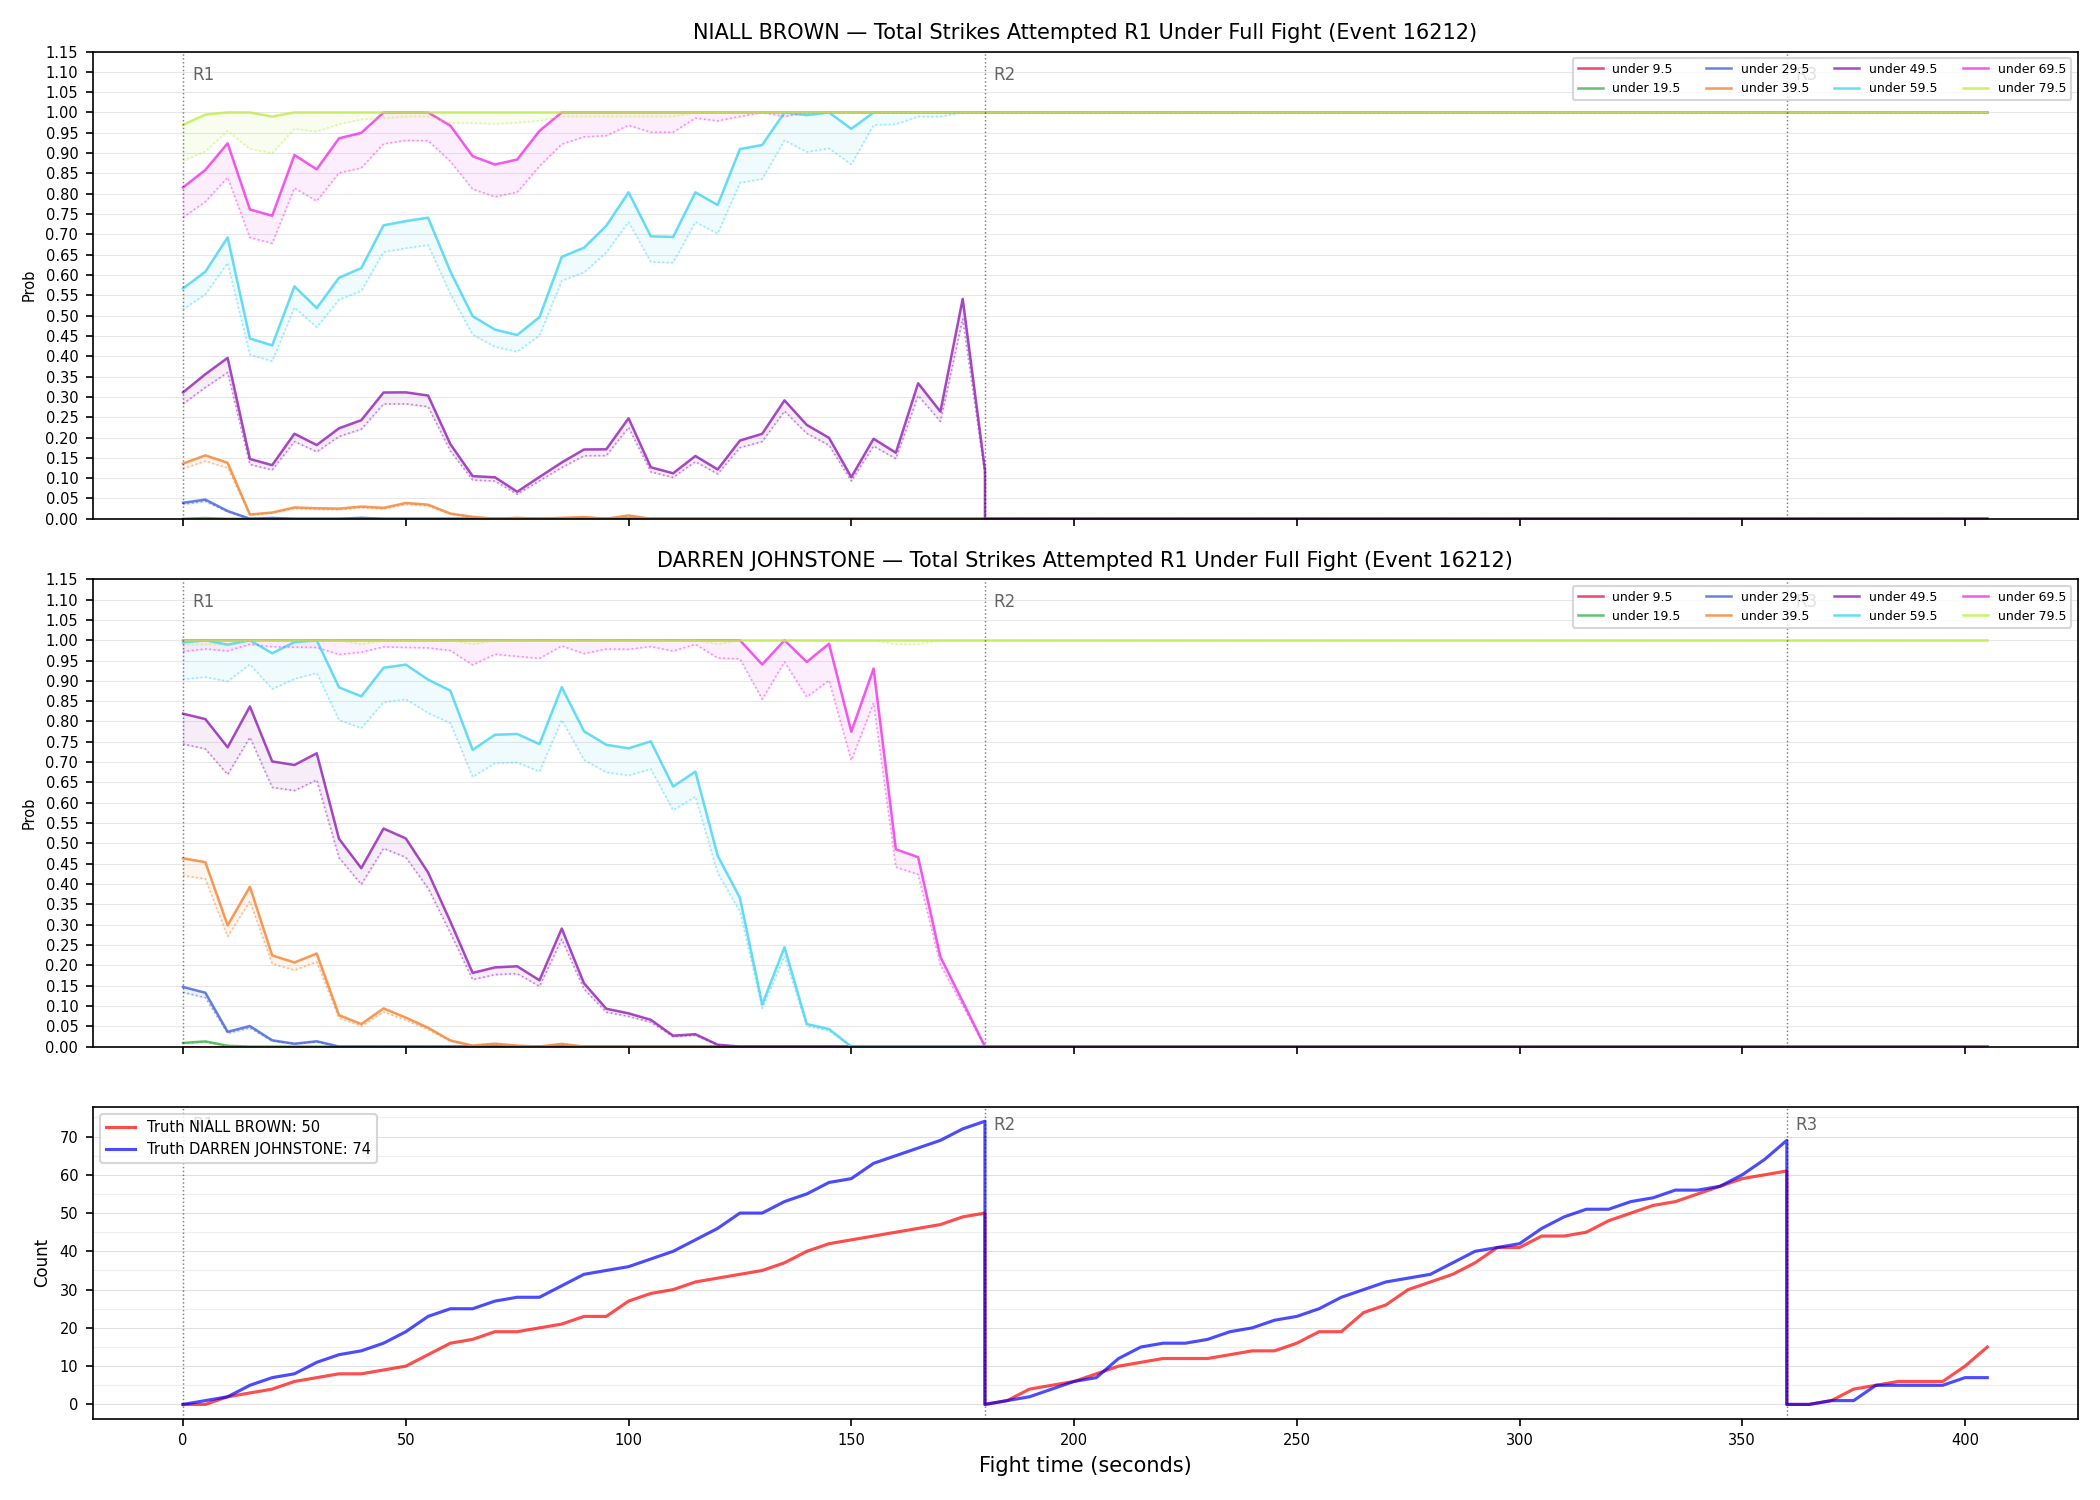
Task: Click the 60 tick on Count axis
Action: 69,1175
